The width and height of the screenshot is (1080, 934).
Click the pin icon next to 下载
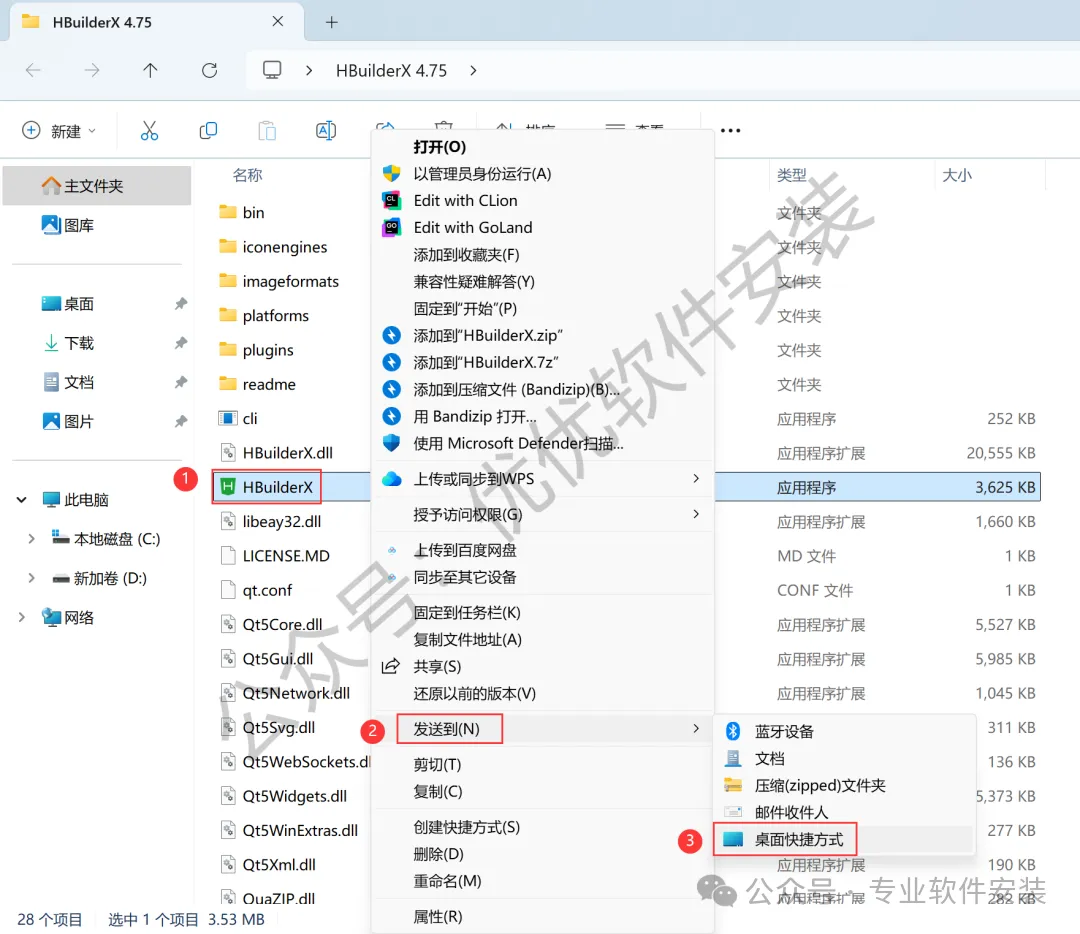[180, 343]
